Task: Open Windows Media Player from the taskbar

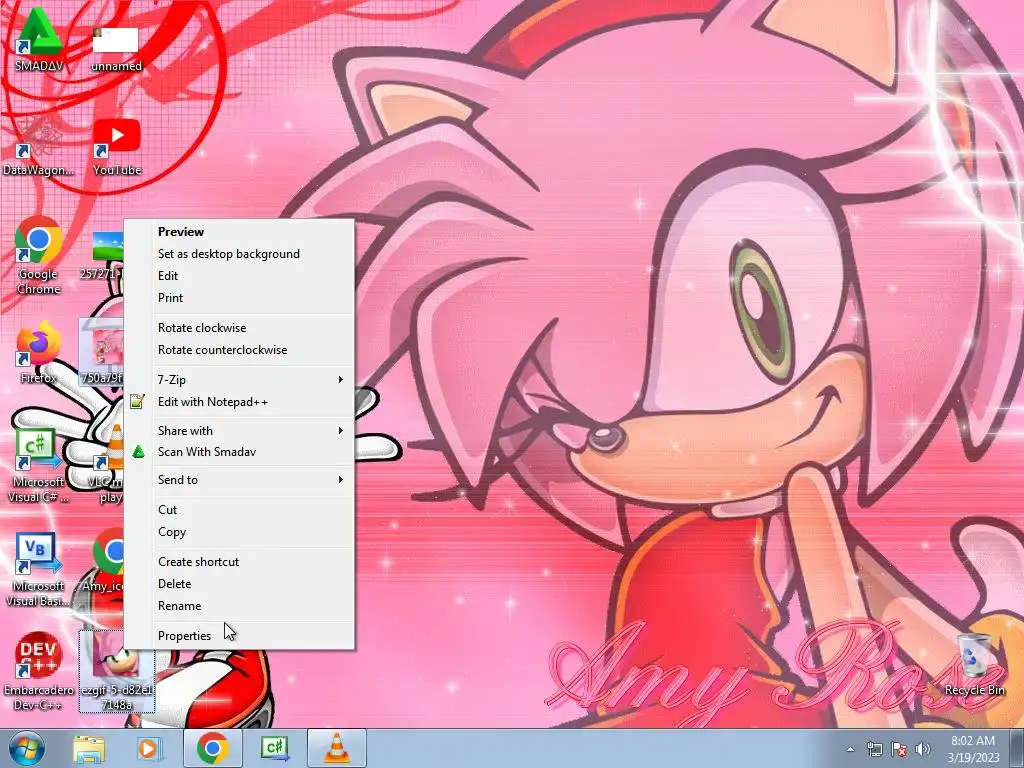Action: tap(149, 748)
